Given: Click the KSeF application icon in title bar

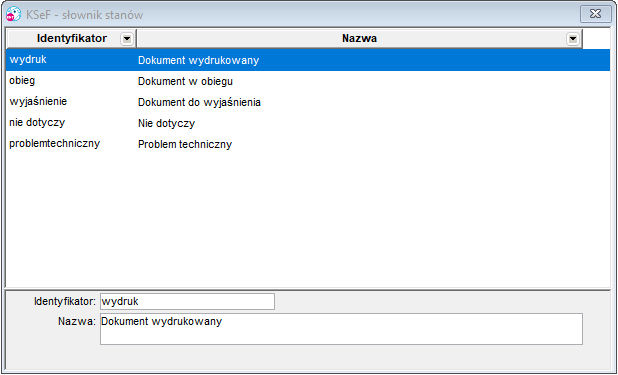Looking at the screenshot, I should coord(14,15).
